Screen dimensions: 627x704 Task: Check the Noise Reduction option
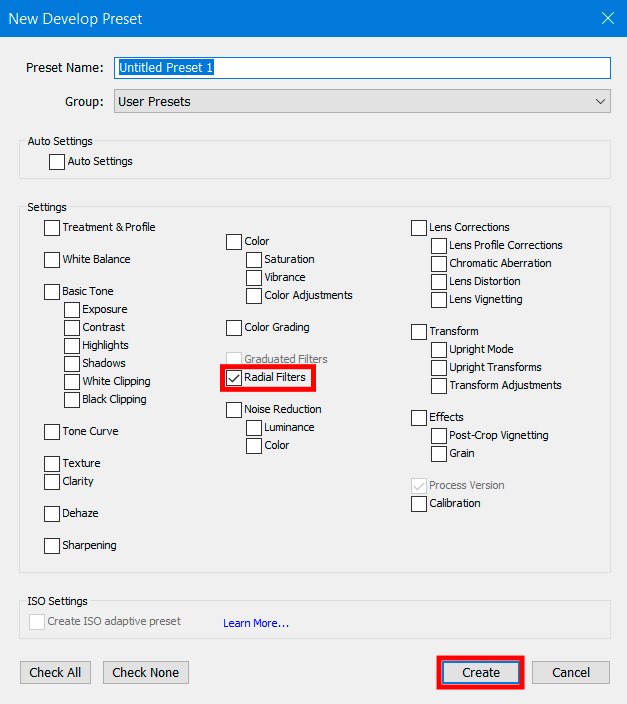[x=234, y=410]
